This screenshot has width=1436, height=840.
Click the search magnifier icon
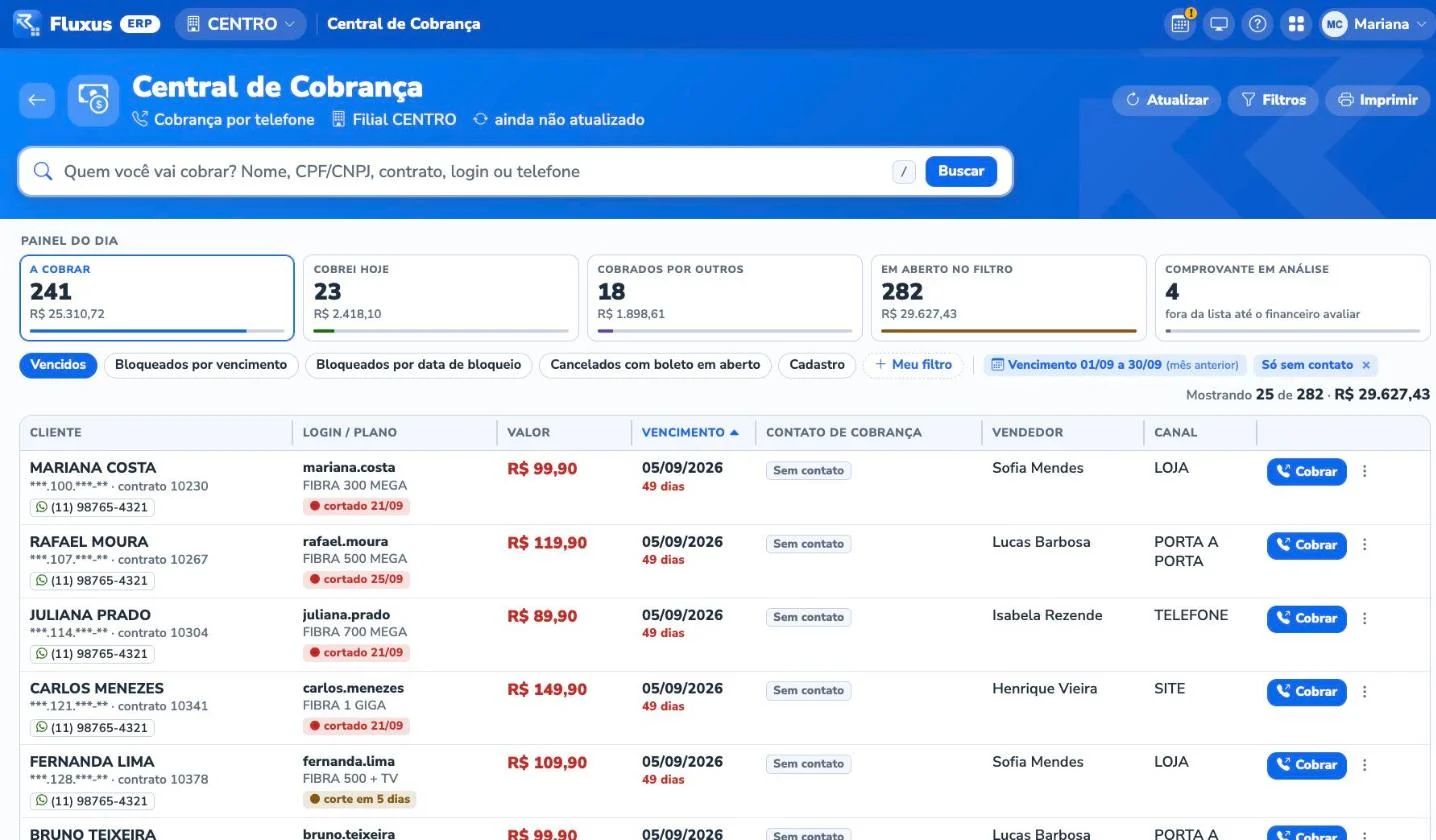click(x=43, y=171)
